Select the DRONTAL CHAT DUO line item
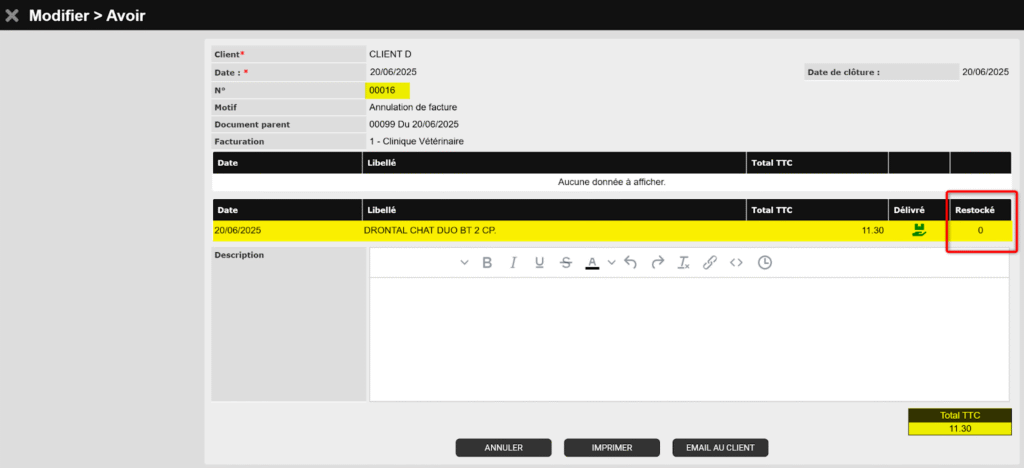Image resolution: width=1024 pixels, height=468 pixels. tap(430, 231)
